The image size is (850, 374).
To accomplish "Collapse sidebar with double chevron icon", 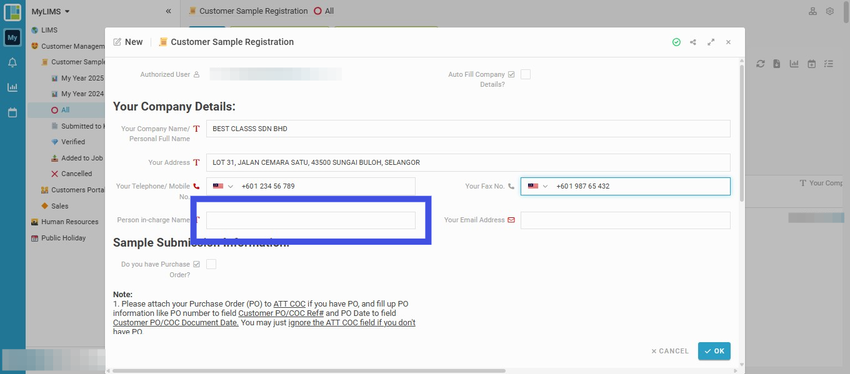I will pos(168,11).
